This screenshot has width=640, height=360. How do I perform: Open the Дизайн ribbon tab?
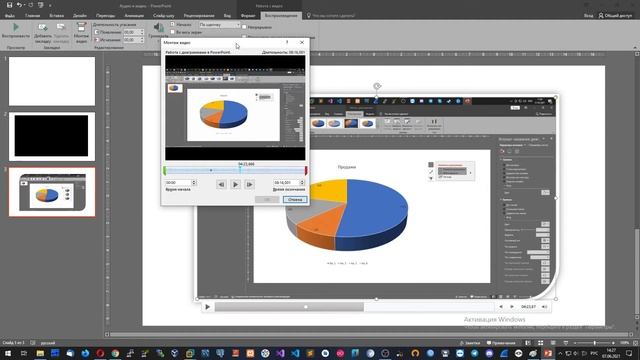point(80,16)
